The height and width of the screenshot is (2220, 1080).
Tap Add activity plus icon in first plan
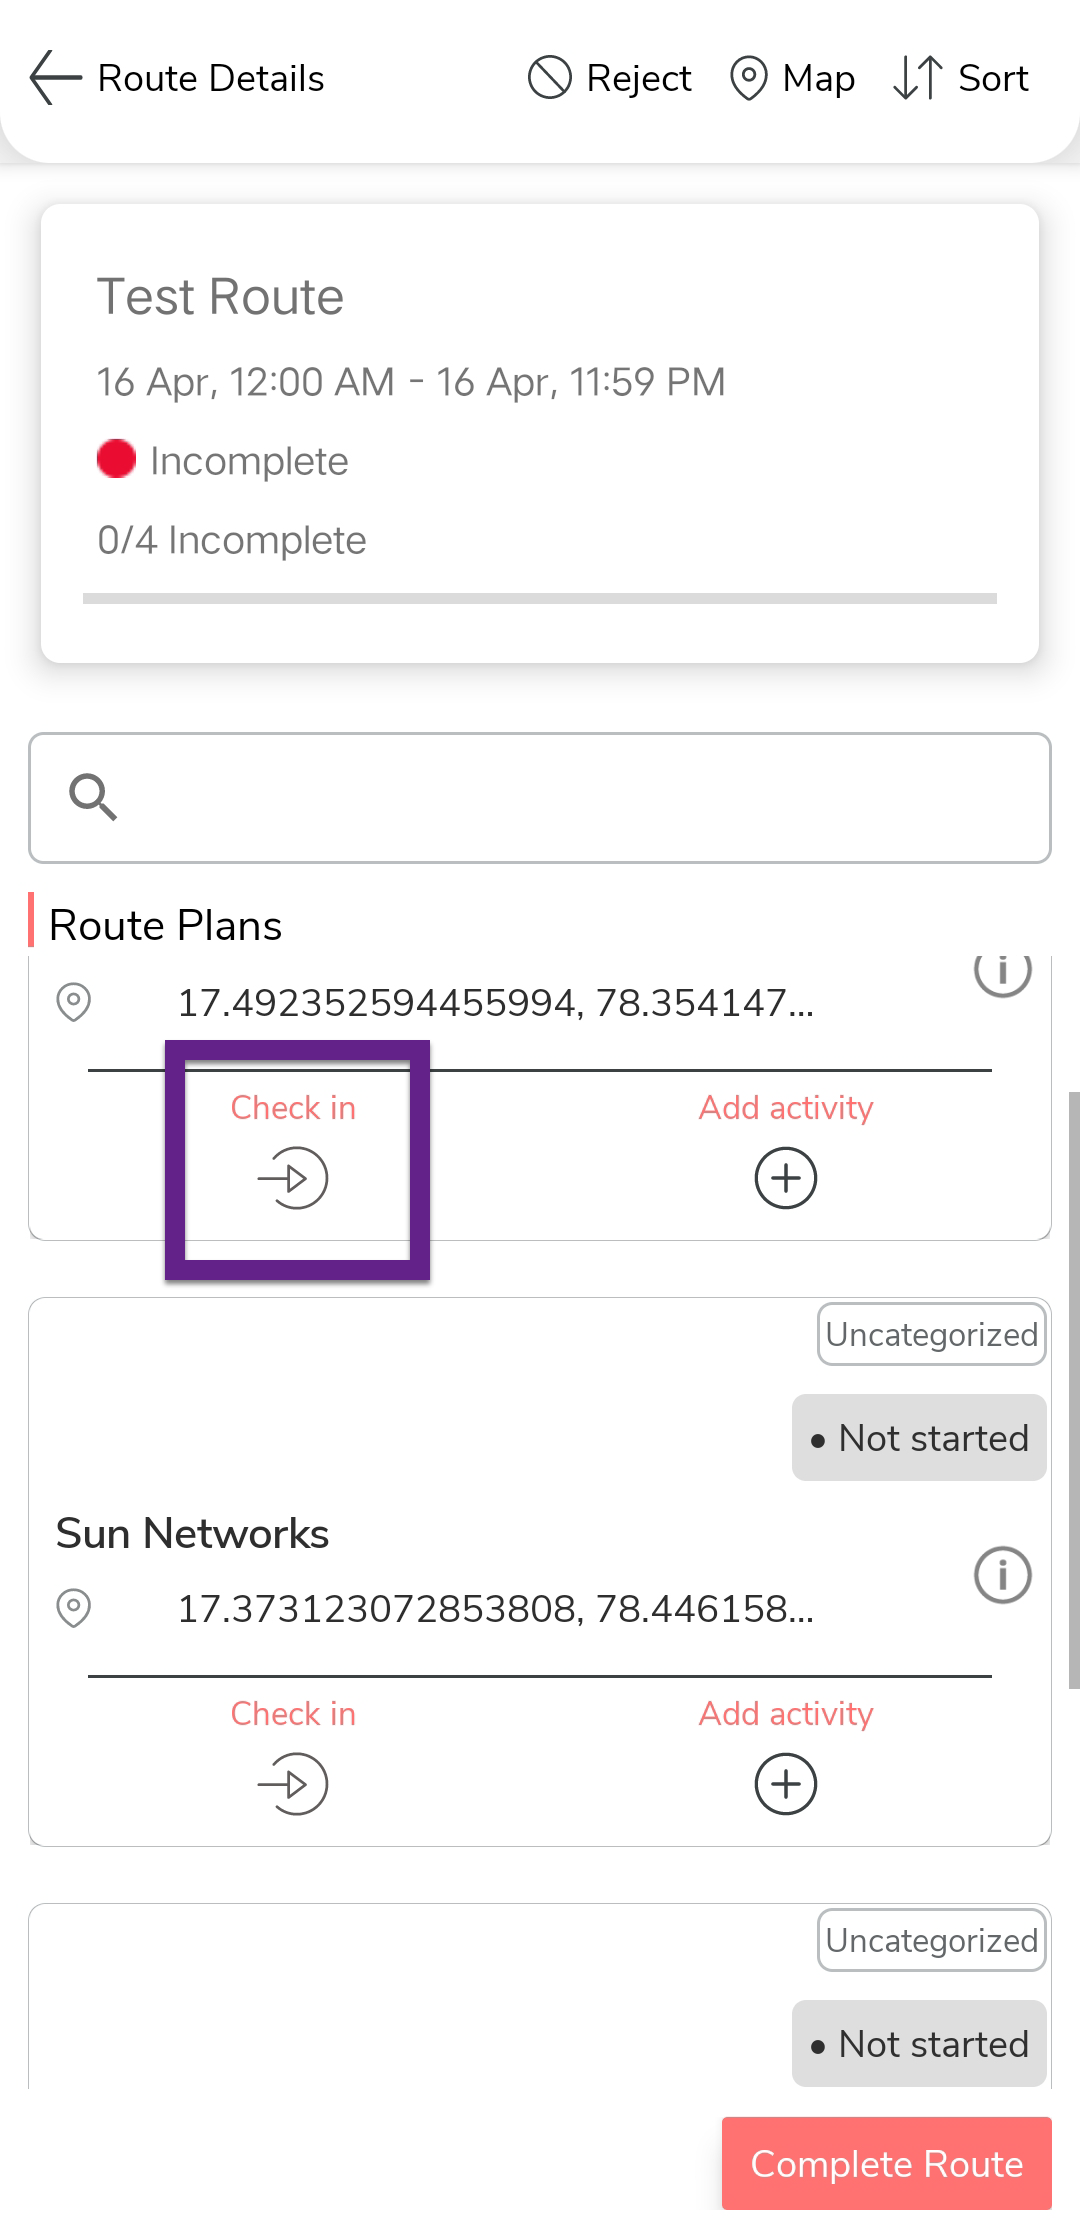click(786, 1178)
